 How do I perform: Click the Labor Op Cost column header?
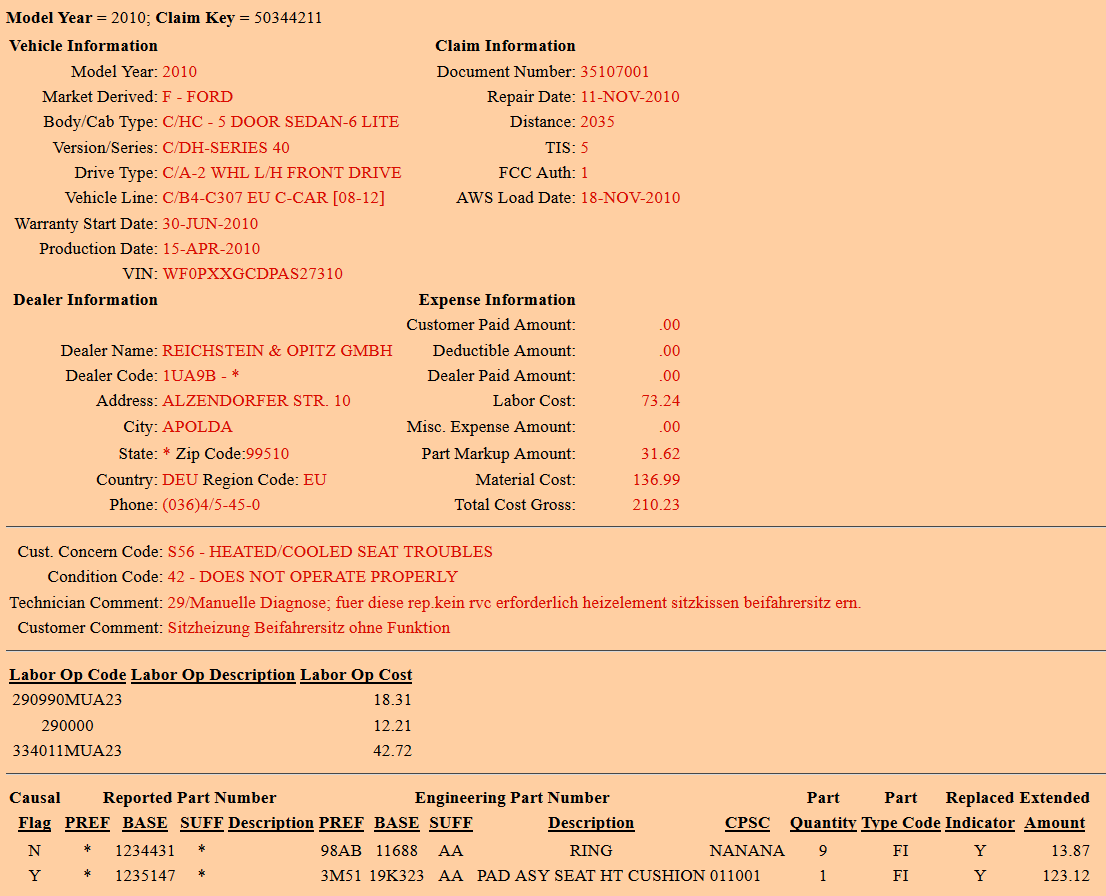point(356,675)
